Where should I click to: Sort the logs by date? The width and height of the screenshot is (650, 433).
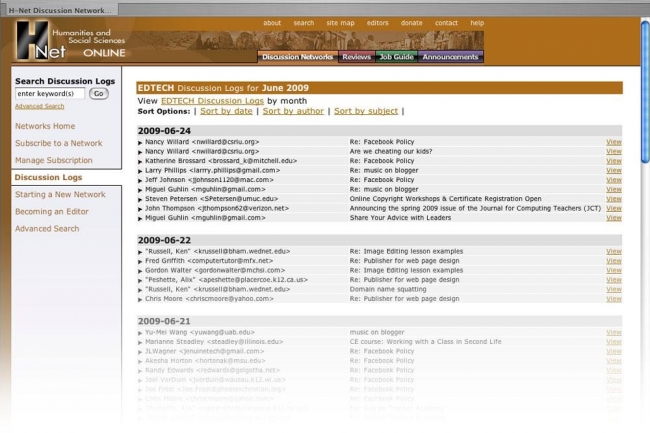point(226,111)
